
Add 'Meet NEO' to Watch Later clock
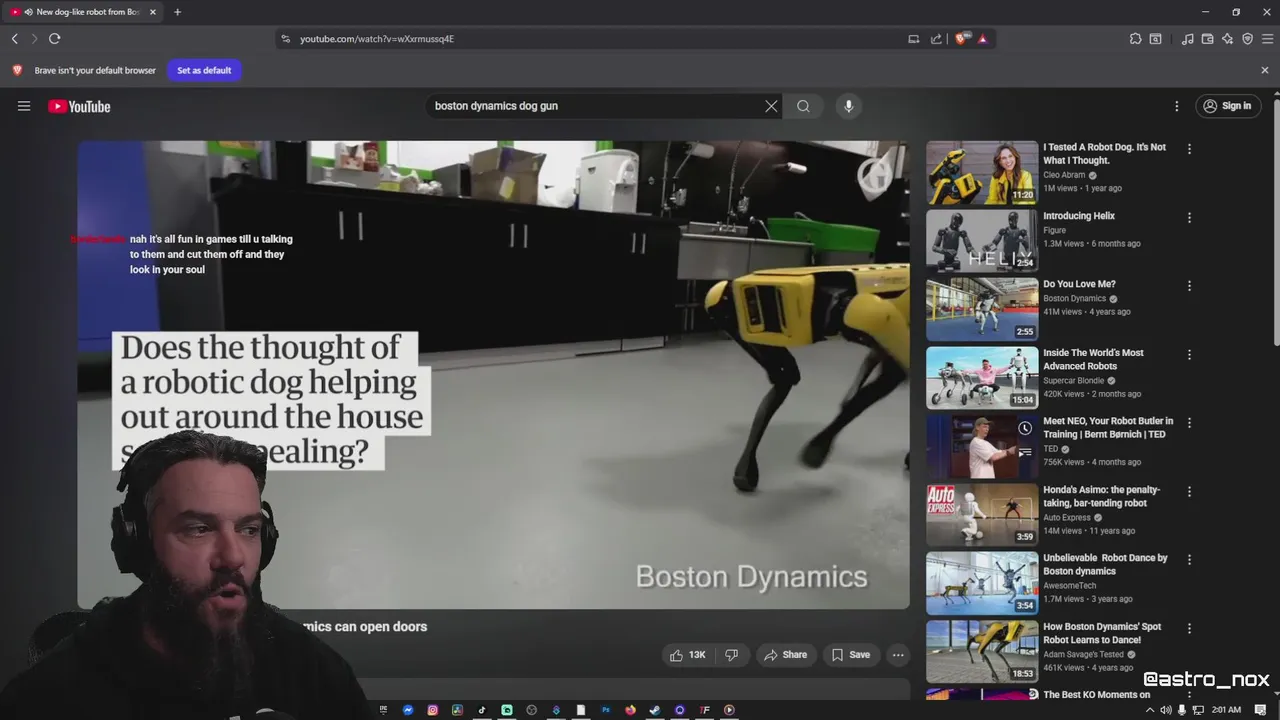(1025, 428)
